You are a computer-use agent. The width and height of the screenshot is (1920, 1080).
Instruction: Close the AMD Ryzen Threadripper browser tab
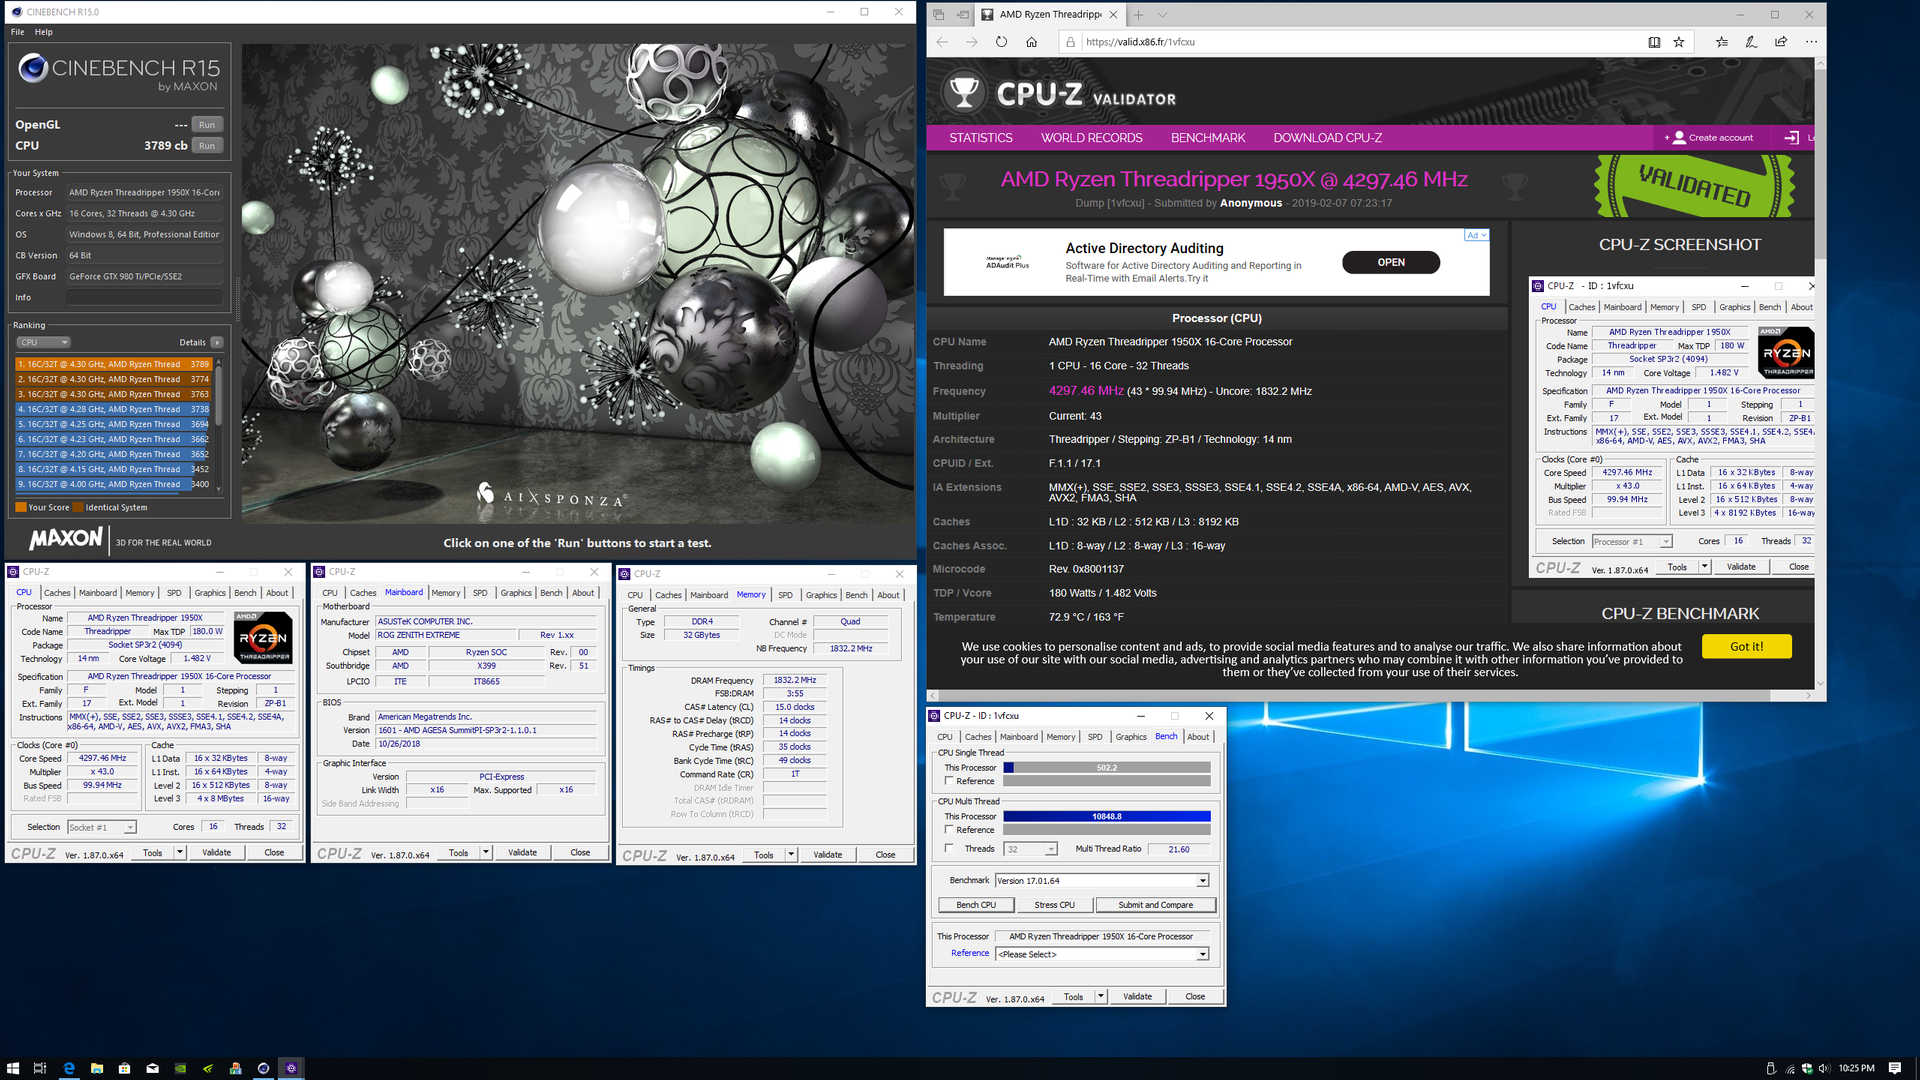[1113, 15]
